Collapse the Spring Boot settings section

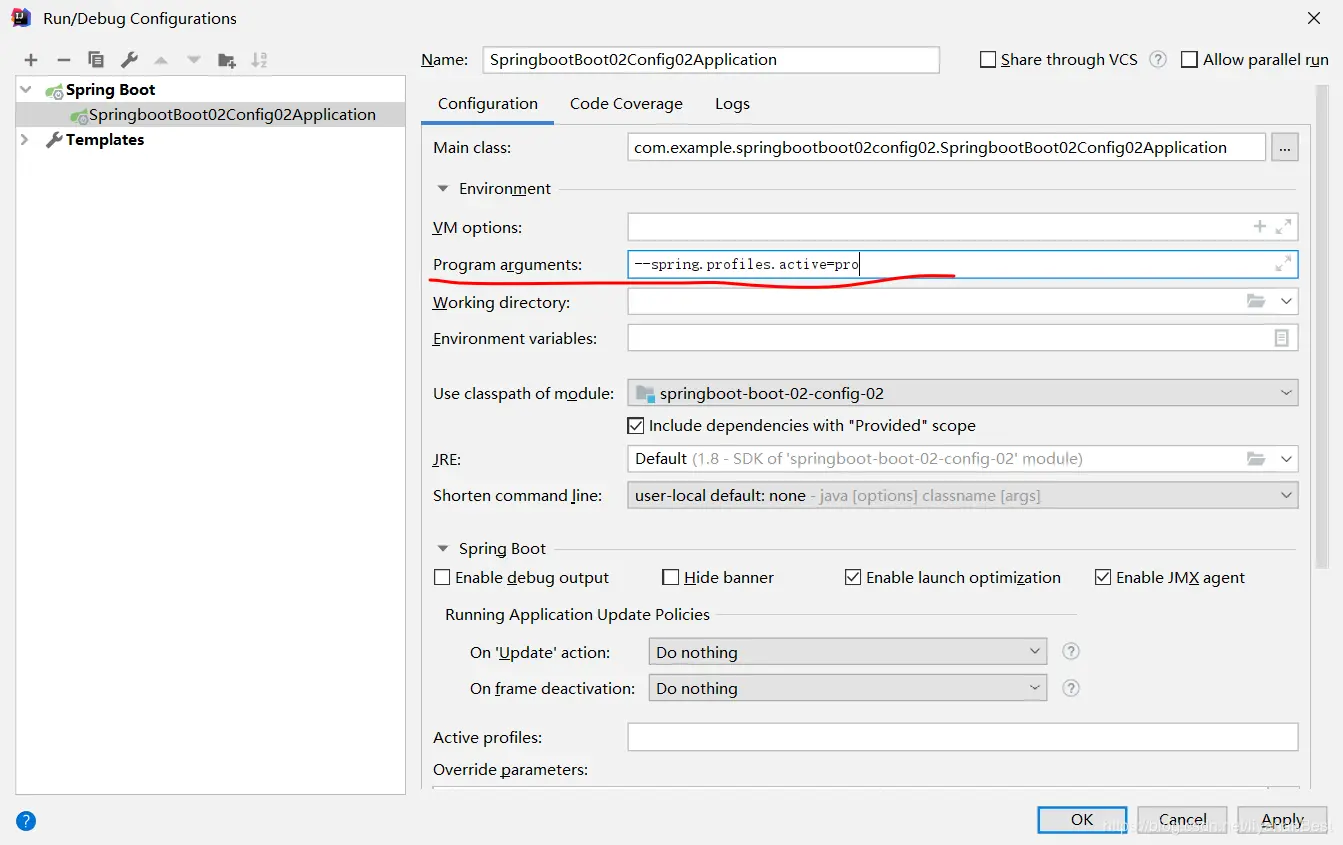pyautogui.click(x=442, y=548)
